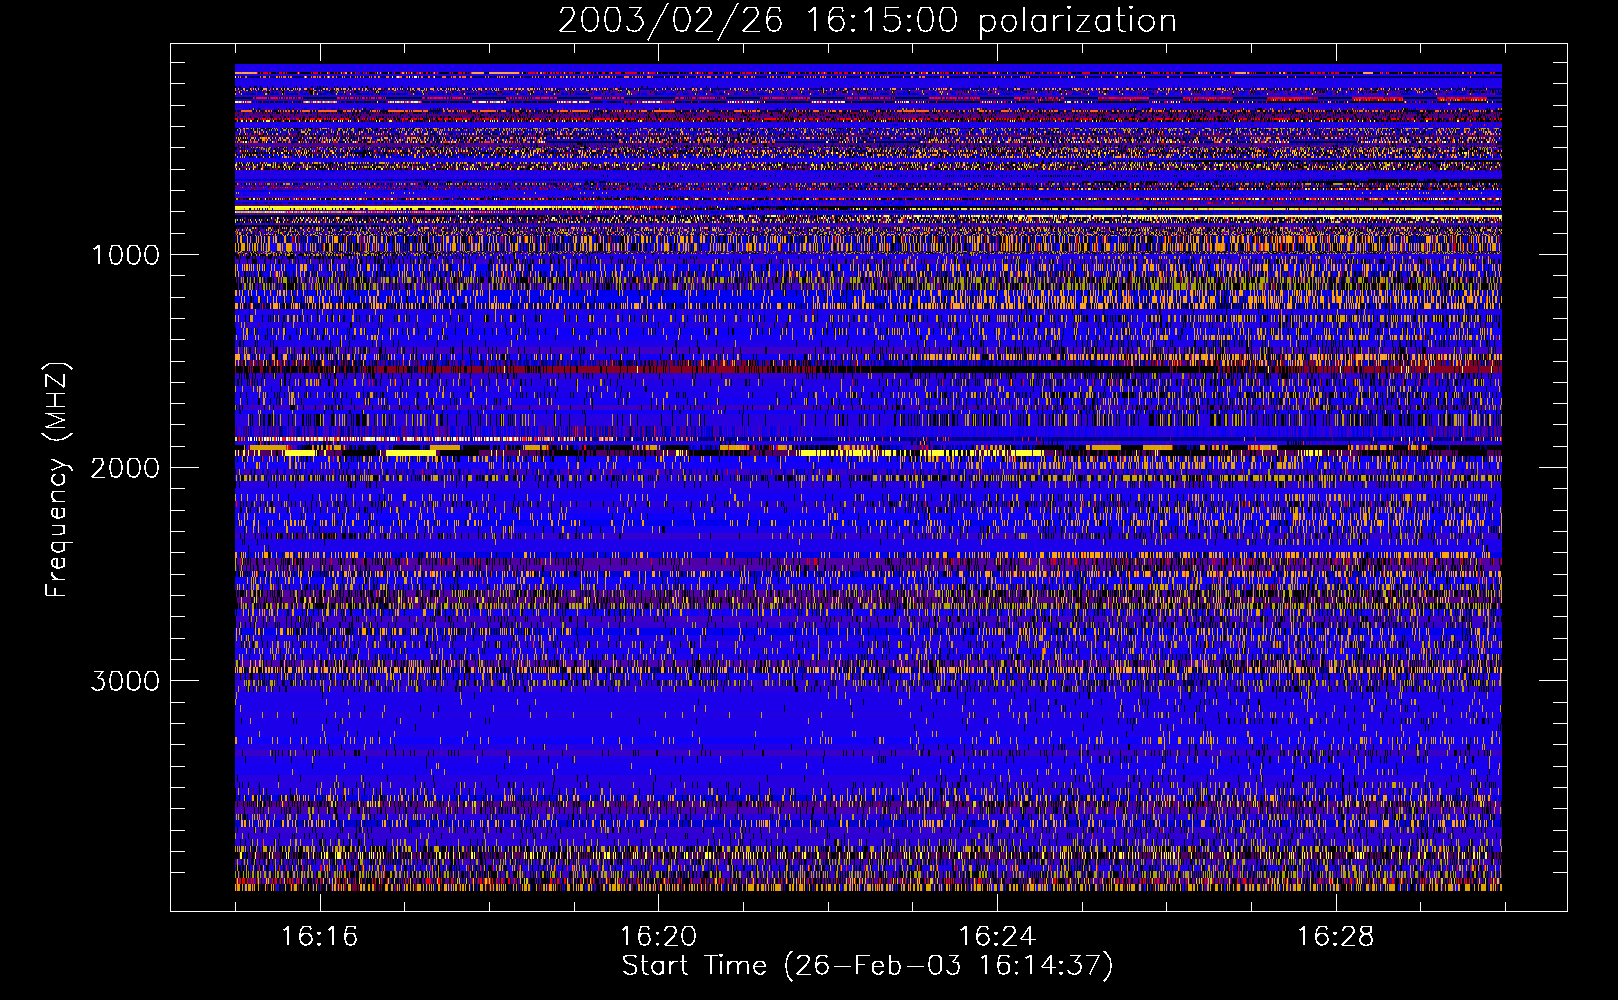The height and width of the screenshot is (1000, 1618).
Task: Click the 'Start Time (26-Feb-03 16:14:37)' label
Action: pyautogui.click(x=867, y=966)
